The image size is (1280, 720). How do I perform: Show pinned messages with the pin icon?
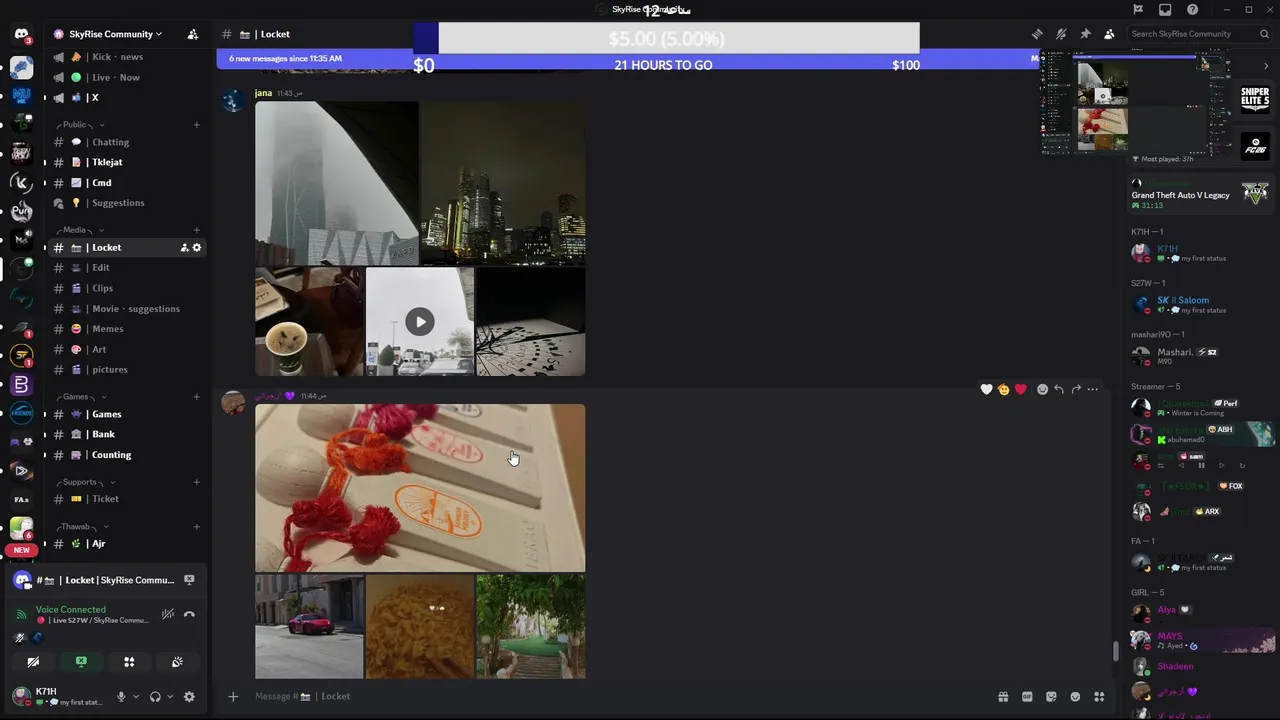1085,34
